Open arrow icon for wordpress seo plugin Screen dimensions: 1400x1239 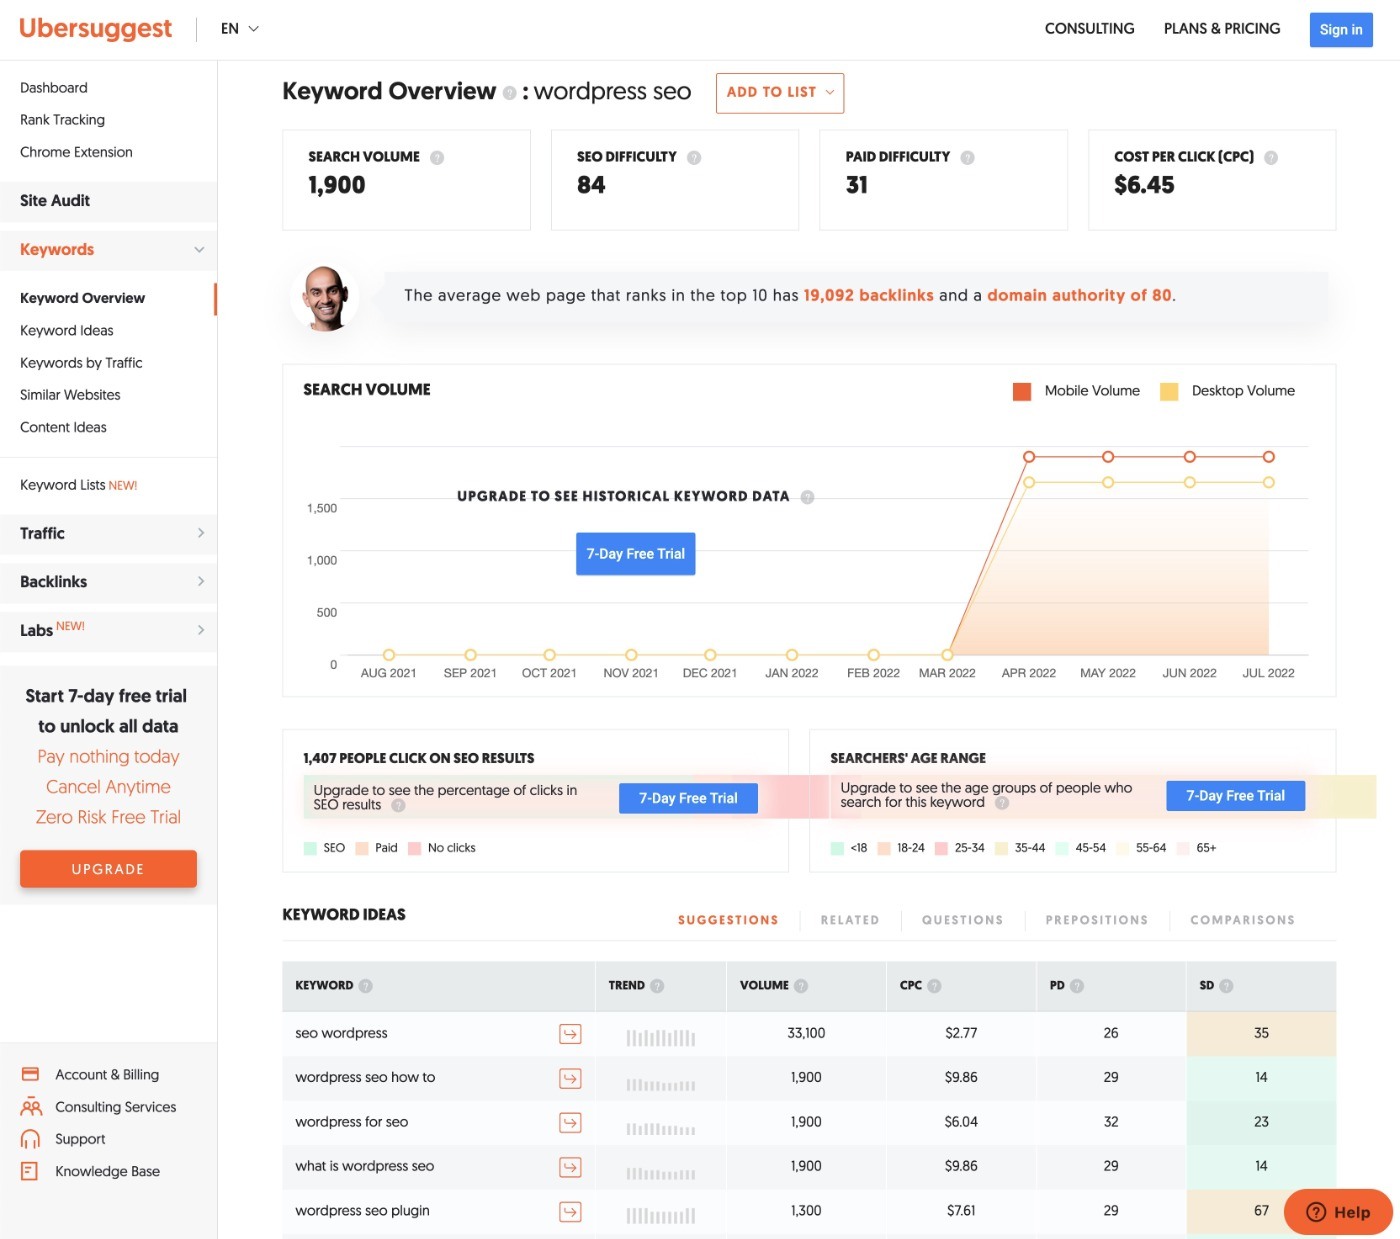pos(570,1211)
